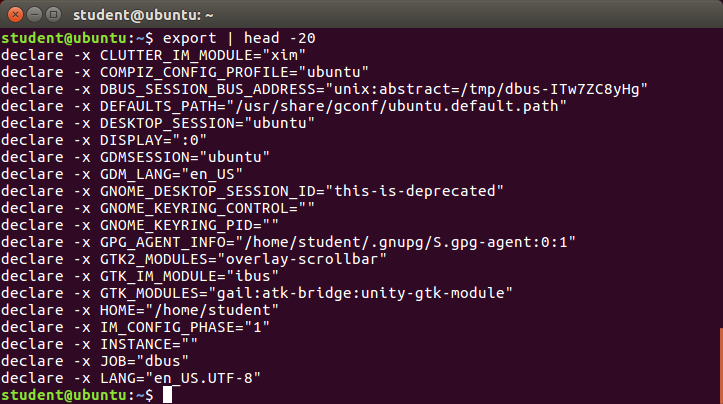This screenshot has width=723, height=404.
Task: Click the student@ubuntu window title text
Action: click(143, 15)
